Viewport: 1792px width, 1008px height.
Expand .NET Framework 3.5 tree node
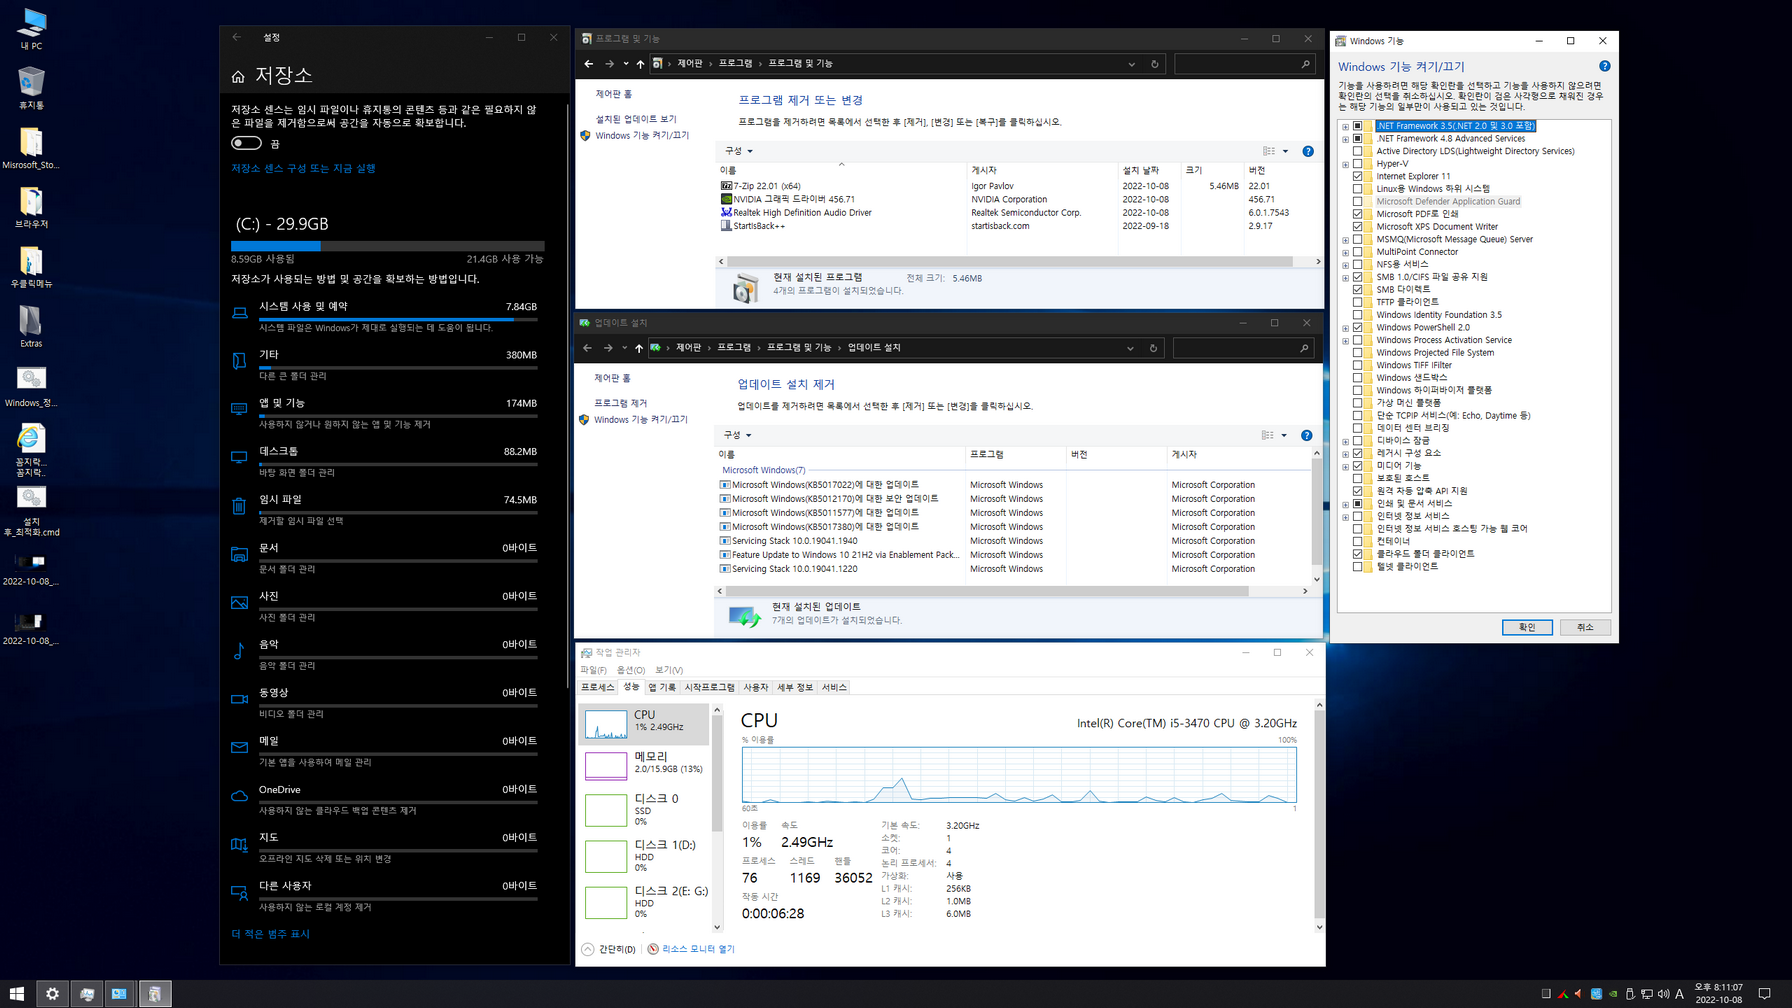point(1345,126)
